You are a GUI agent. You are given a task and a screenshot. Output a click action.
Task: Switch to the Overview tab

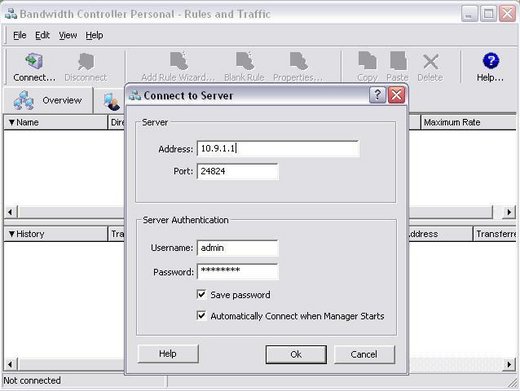pyautogui.click(x=48, y=100)
